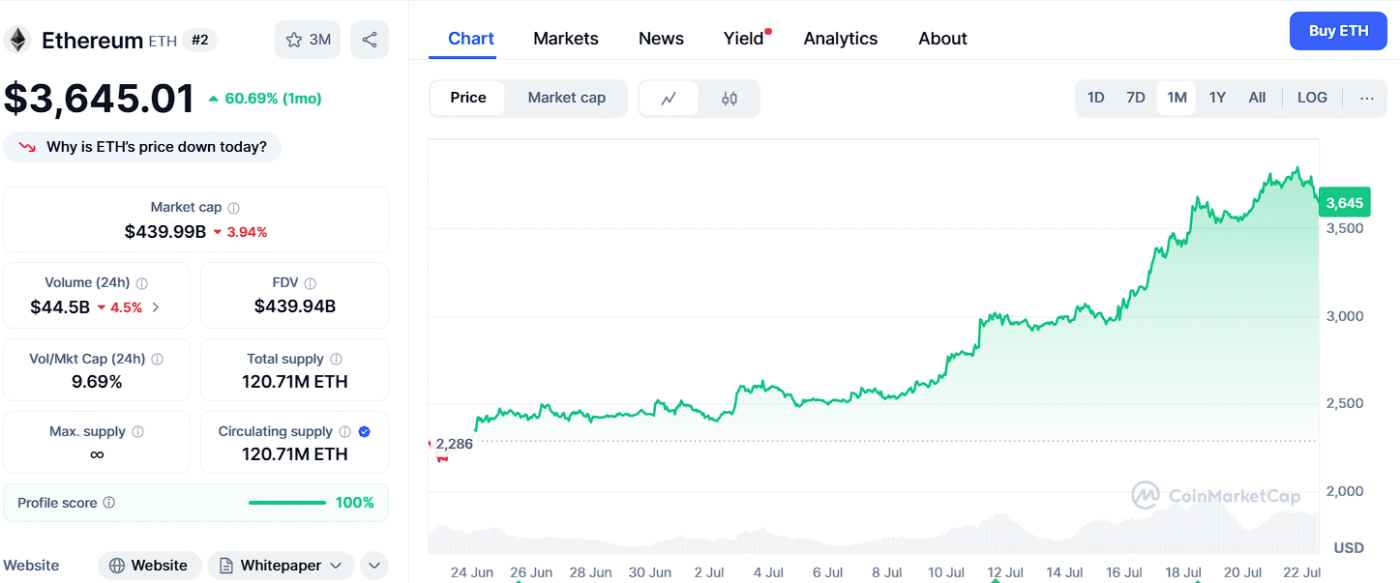Open the Chart tab
Screen dimensions: 1400x583
(471, 39)
